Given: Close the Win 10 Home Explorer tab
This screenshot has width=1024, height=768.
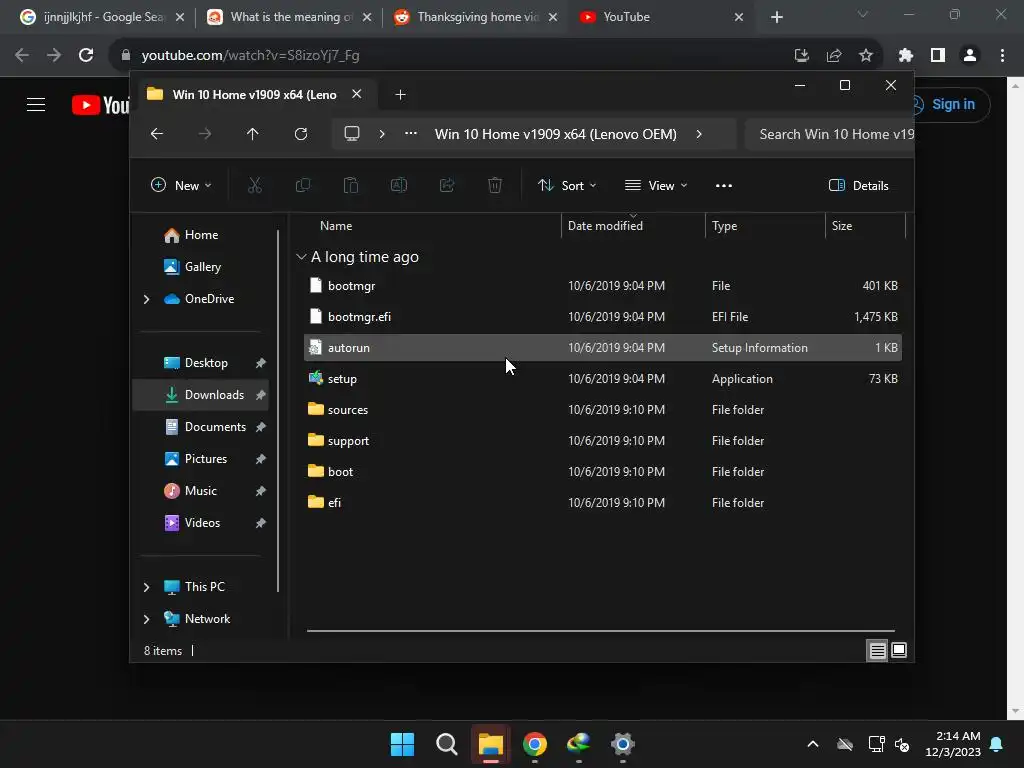Looking at the screenshot, I should pyautogui.click(x=357, y=94).
